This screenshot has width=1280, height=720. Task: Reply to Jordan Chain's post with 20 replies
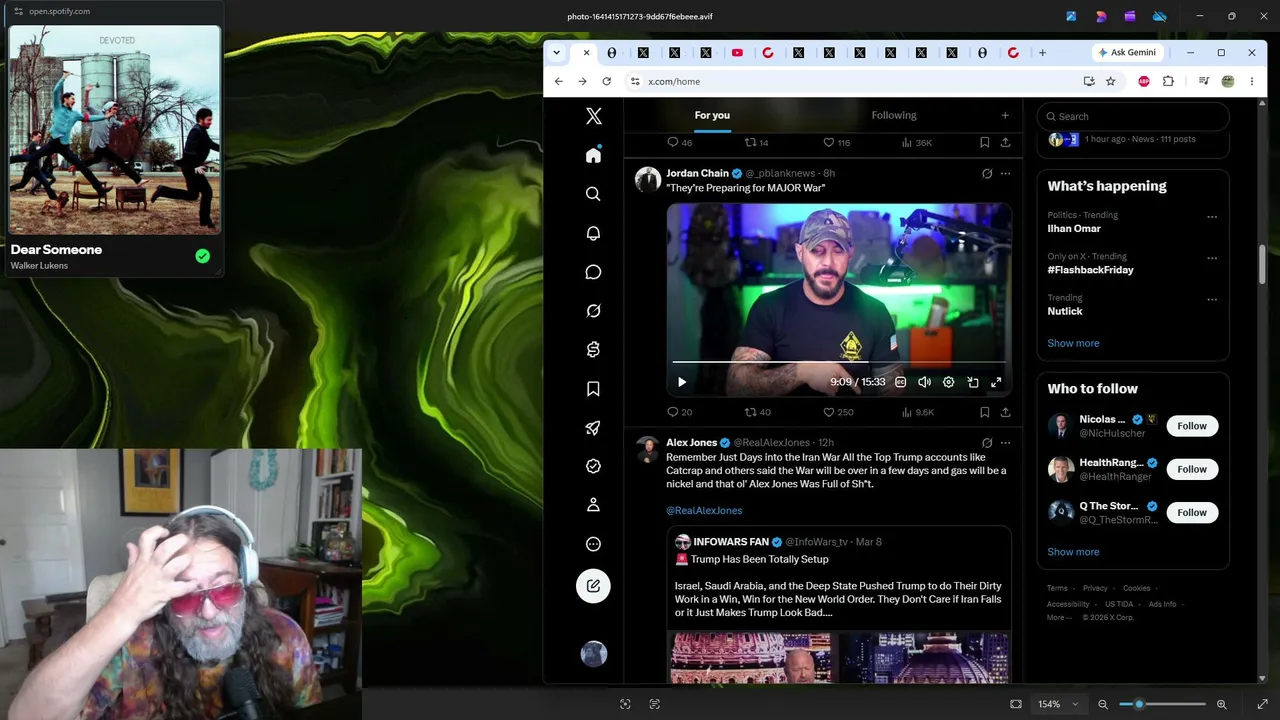coord(680,412)
